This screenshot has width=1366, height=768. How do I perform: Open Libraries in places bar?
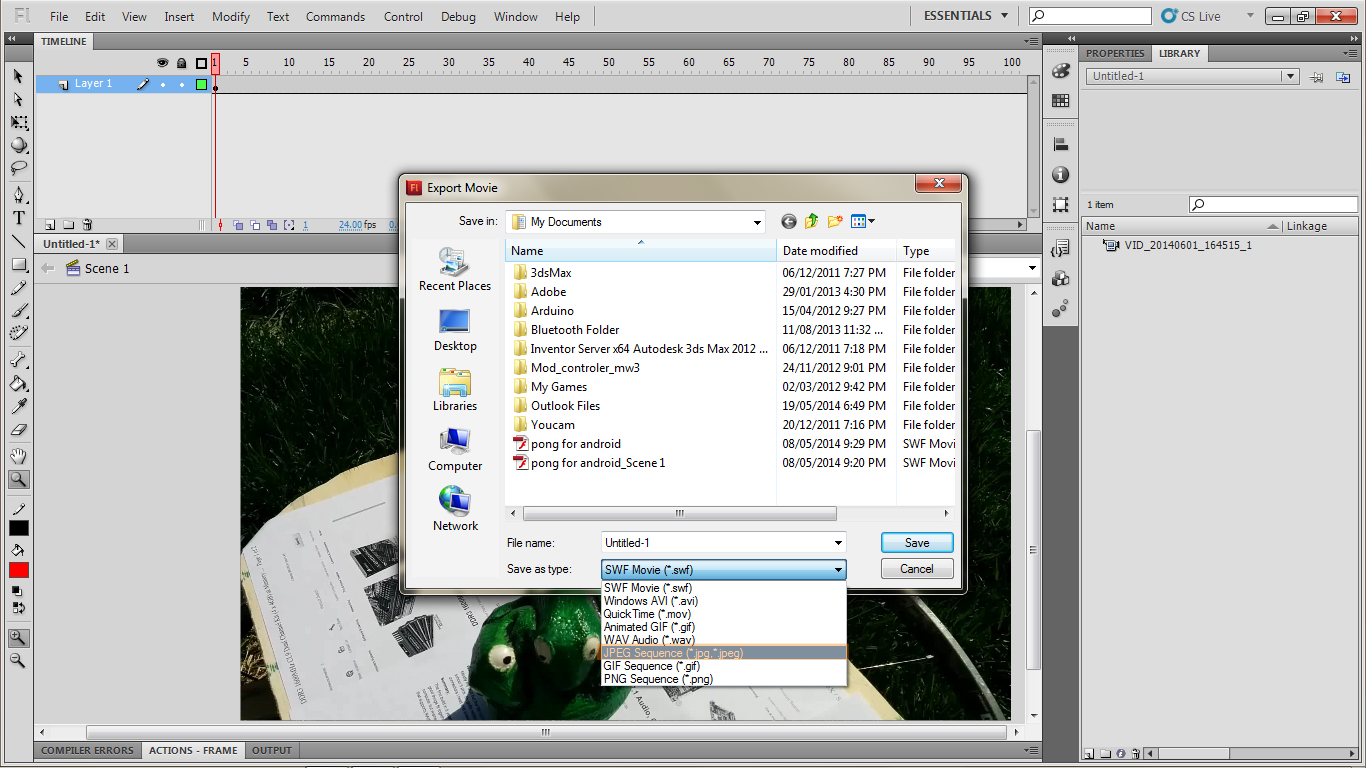coord(455,390)
